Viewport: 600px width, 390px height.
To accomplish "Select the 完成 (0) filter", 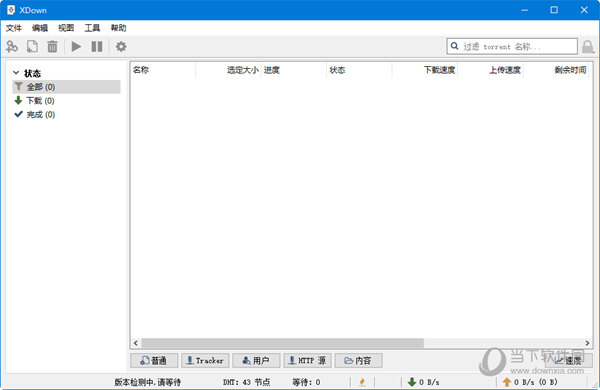I will (67, 114).
